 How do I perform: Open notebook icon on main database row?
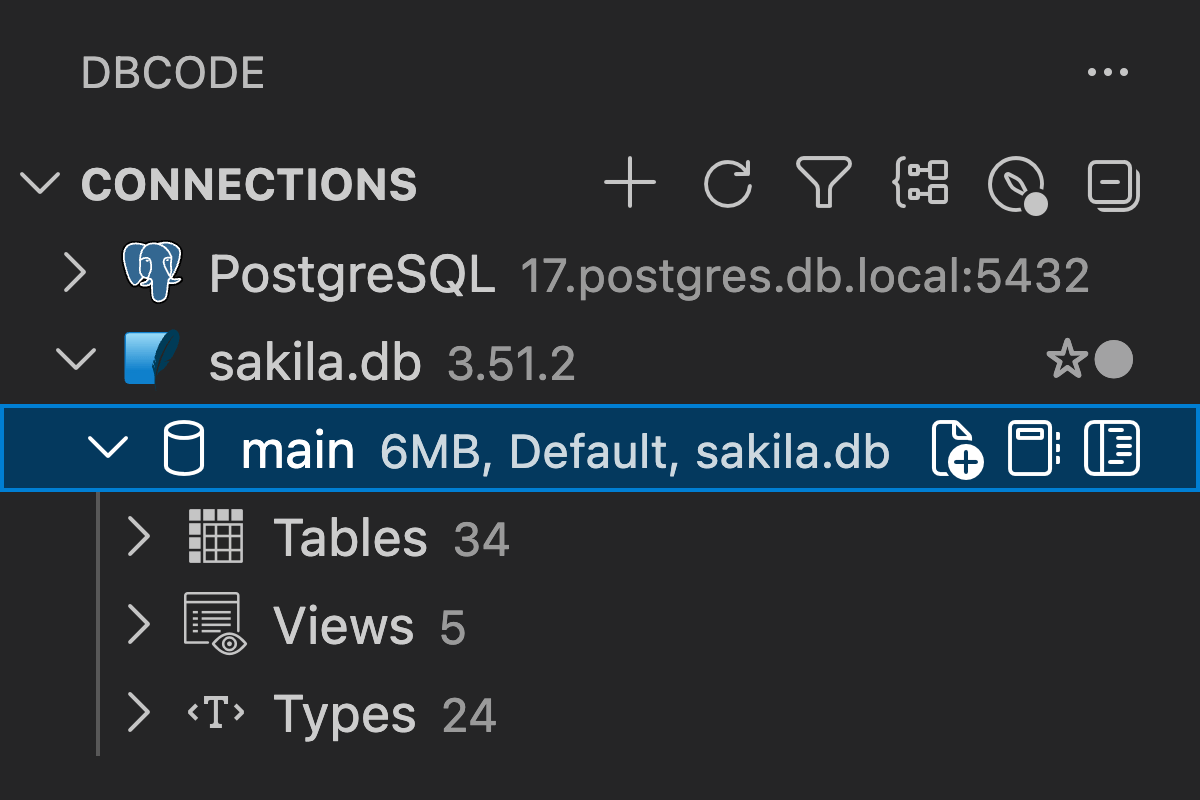coord(1033,449)
